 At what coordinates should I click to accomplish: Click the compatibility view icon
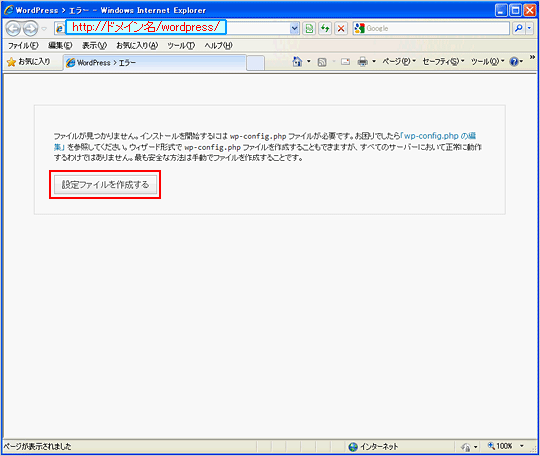click(309, 28)
